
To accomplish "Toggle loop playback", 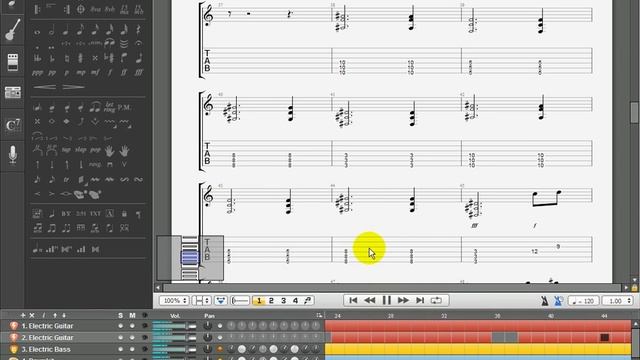I will pos(436,300).
